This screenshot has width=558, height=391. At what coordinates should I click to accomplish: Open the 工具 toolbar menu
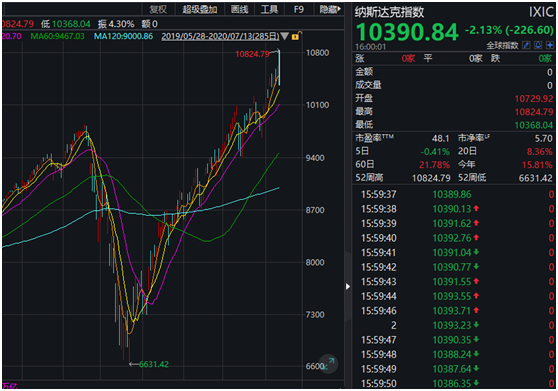269,9
